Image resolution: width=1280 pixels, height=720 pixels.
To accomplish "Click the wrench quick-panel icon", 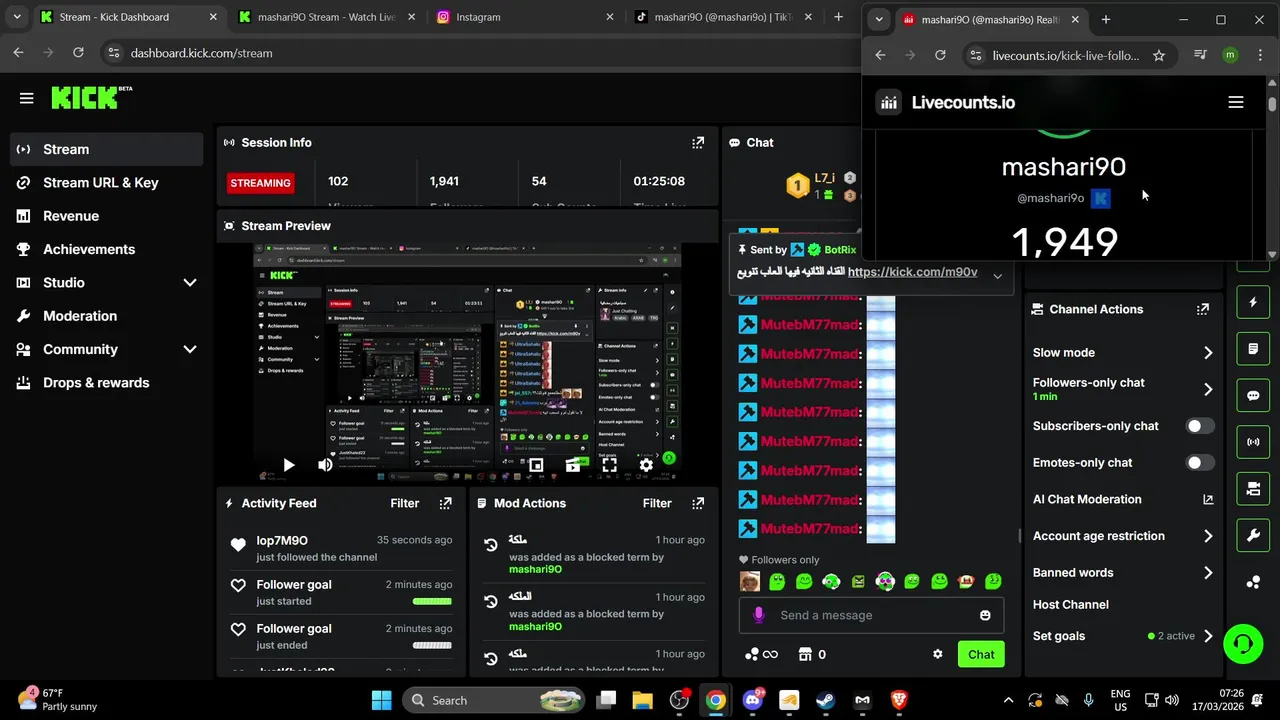I will click(x=1253, y=535).
